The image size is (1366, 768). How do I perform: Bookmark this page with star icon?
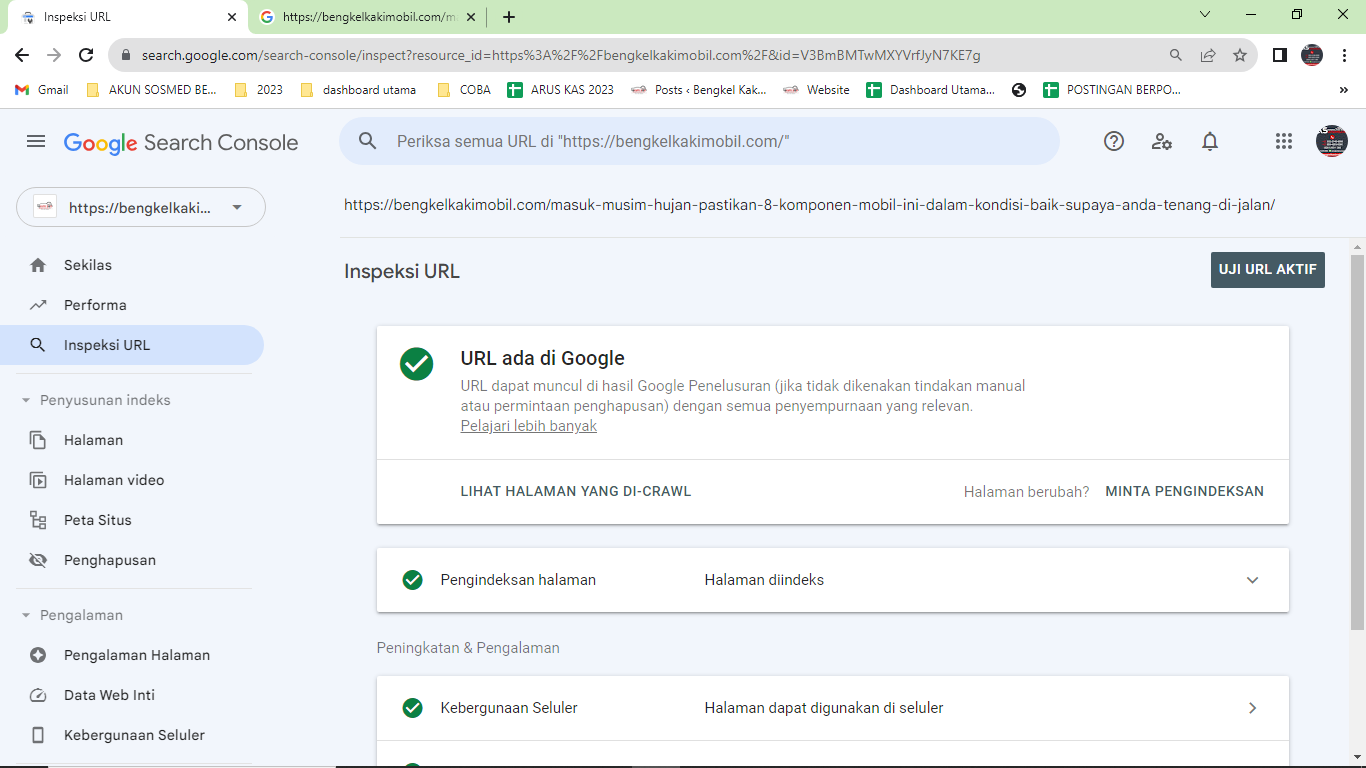coord(1240,55)
